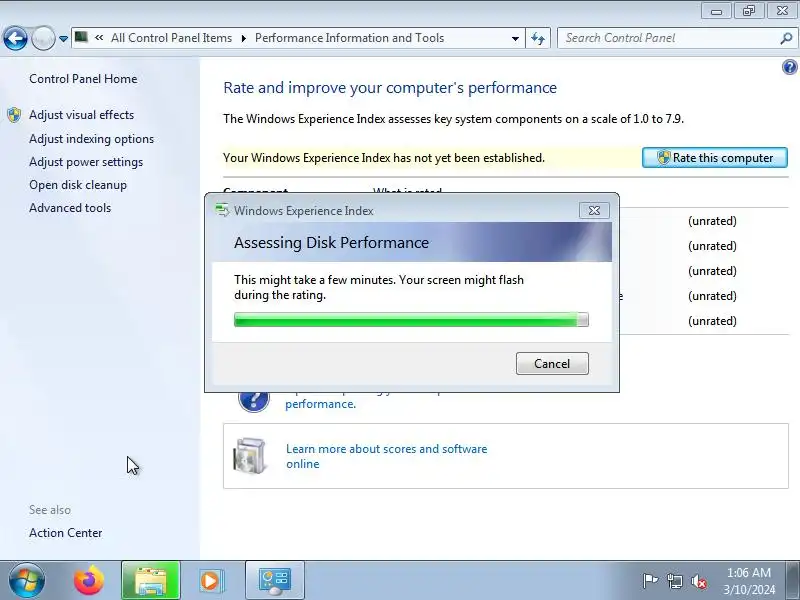Click the software box icon beside Learn more
The image size is (800, 600).
pyautogui.click(x=249, y=456)
